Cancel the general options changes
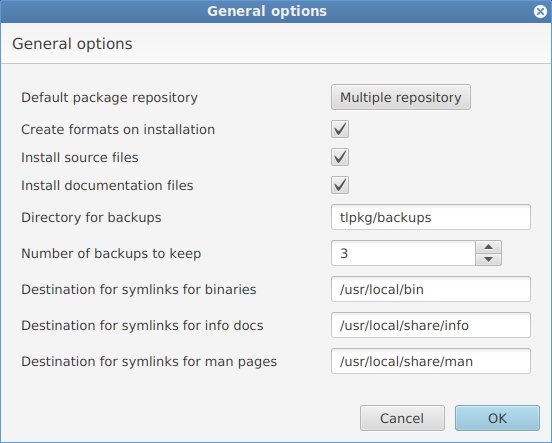 click(402, 418)
